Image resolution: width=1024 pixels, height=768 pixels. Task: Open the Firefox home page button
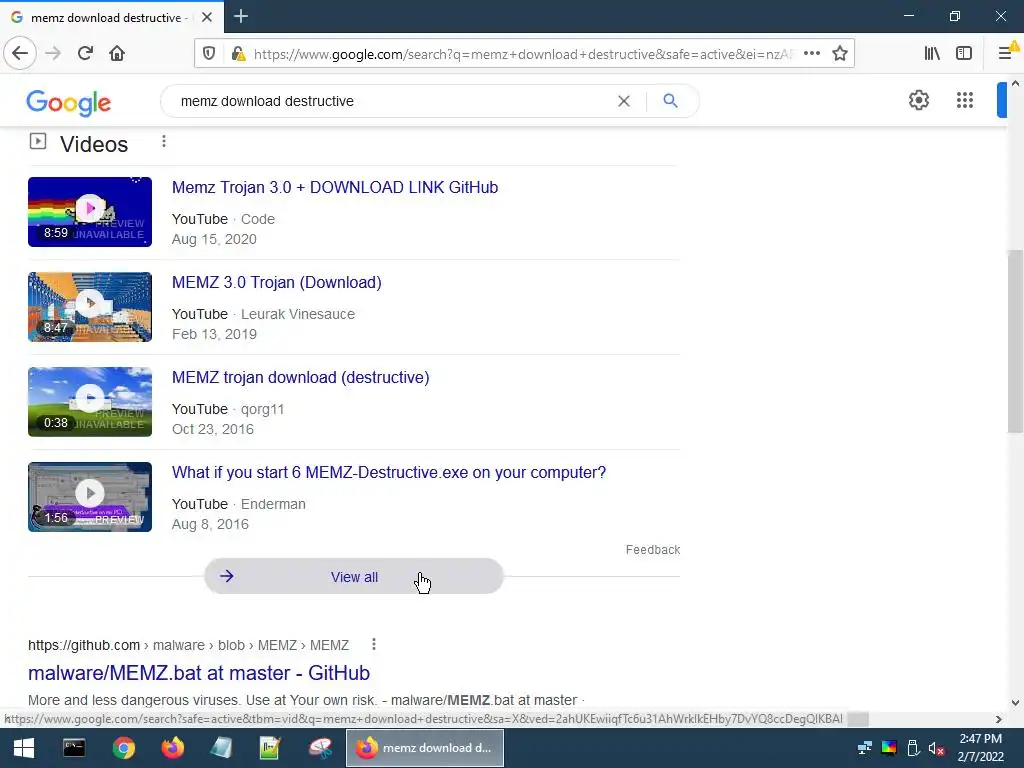click(x=117, y=54)
